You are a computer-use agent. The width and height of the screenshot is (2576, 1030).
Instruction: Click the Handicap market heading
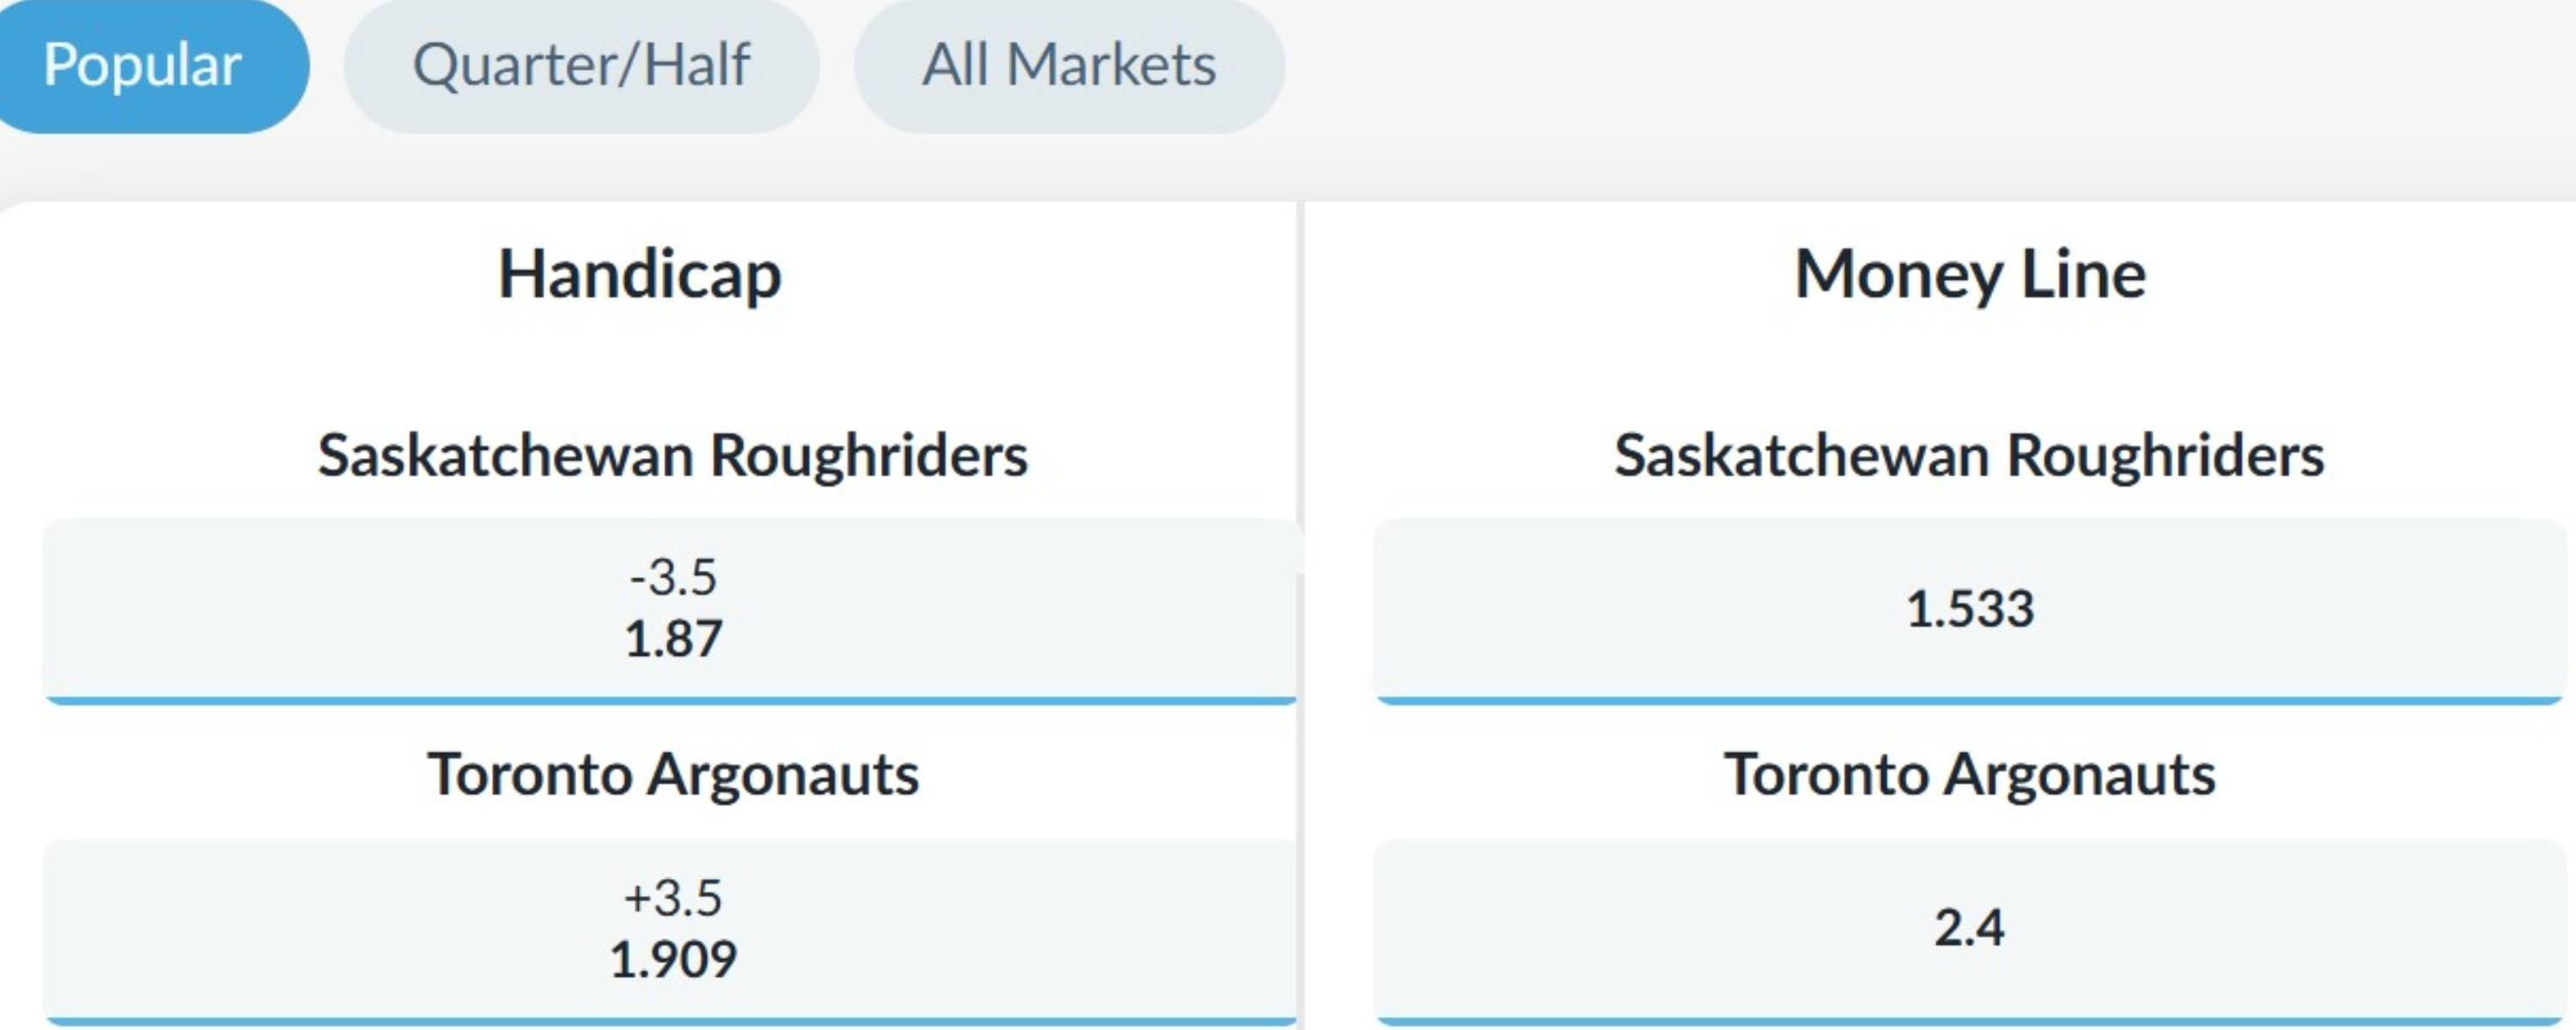click(640, 274)
